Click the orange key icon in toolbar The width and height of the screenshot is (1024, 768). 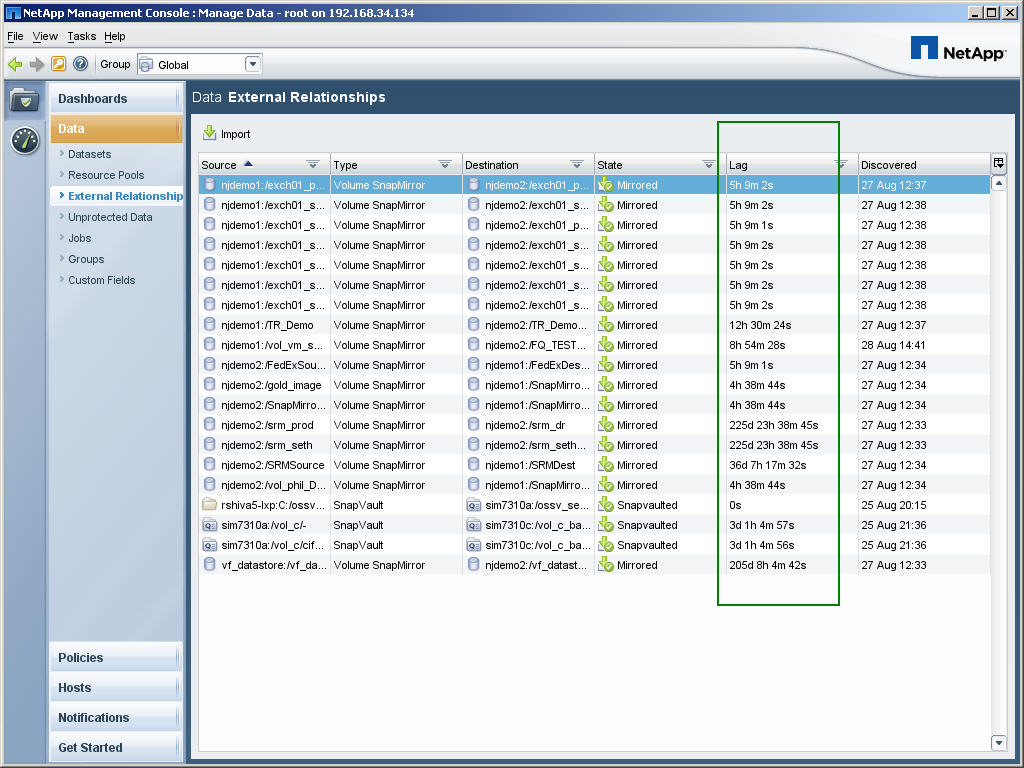point(59,64)
